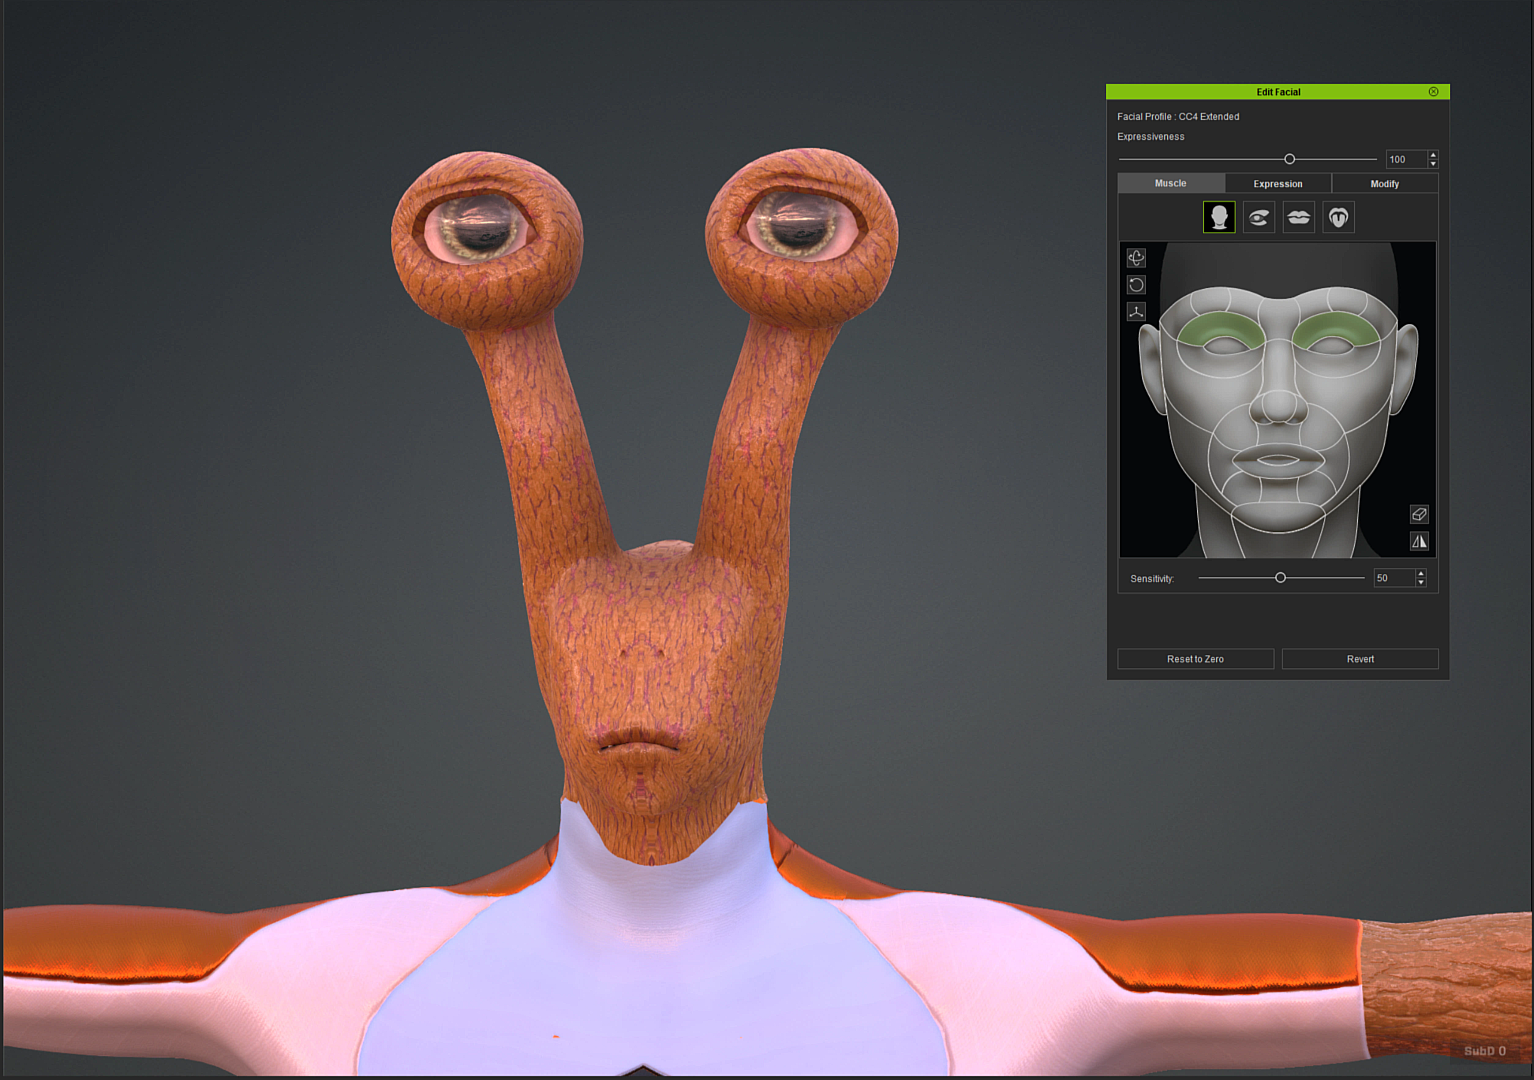The image size is (1534, 1080).
Task: Switch to the Muscle tab
Action: [1171, 183]
